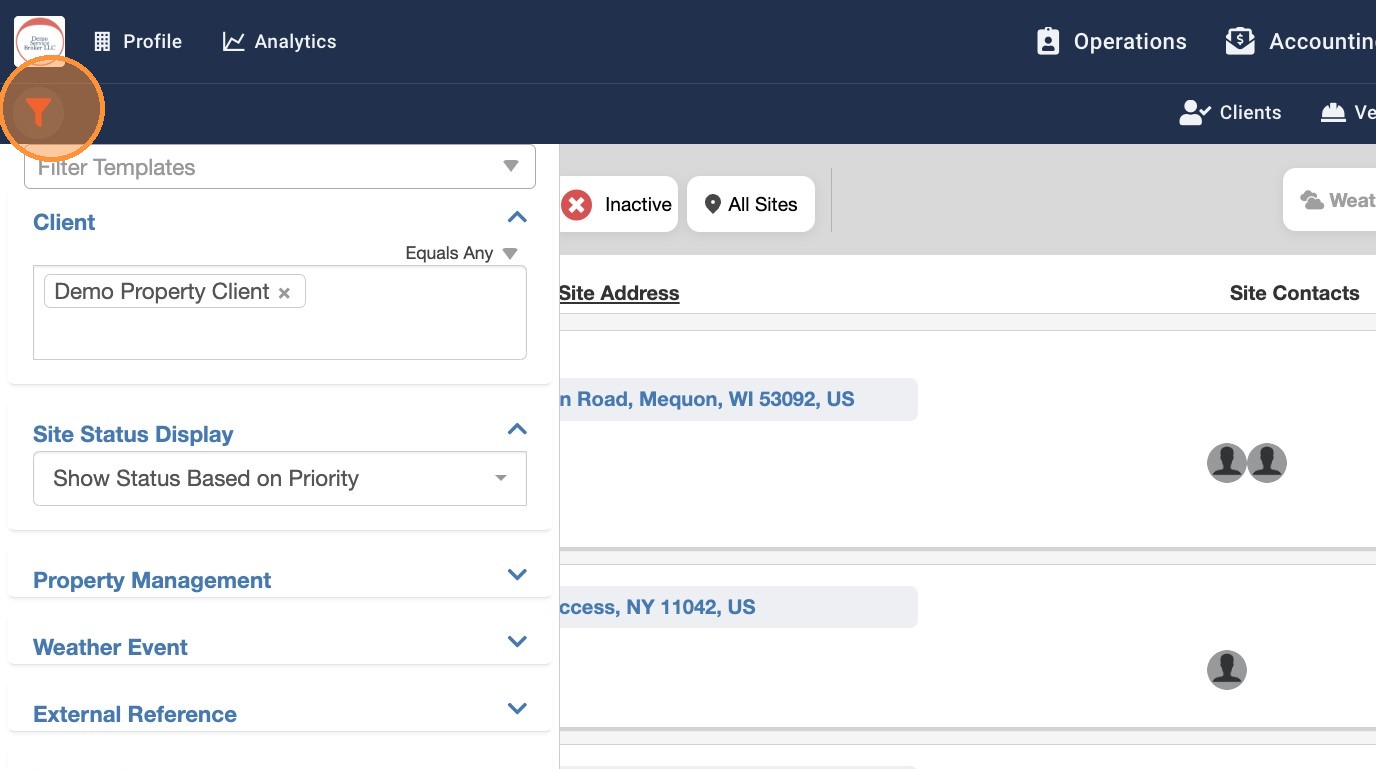Change the Equals Any operator
This screenshot has height=769, width=1376.
coord(461,253)
